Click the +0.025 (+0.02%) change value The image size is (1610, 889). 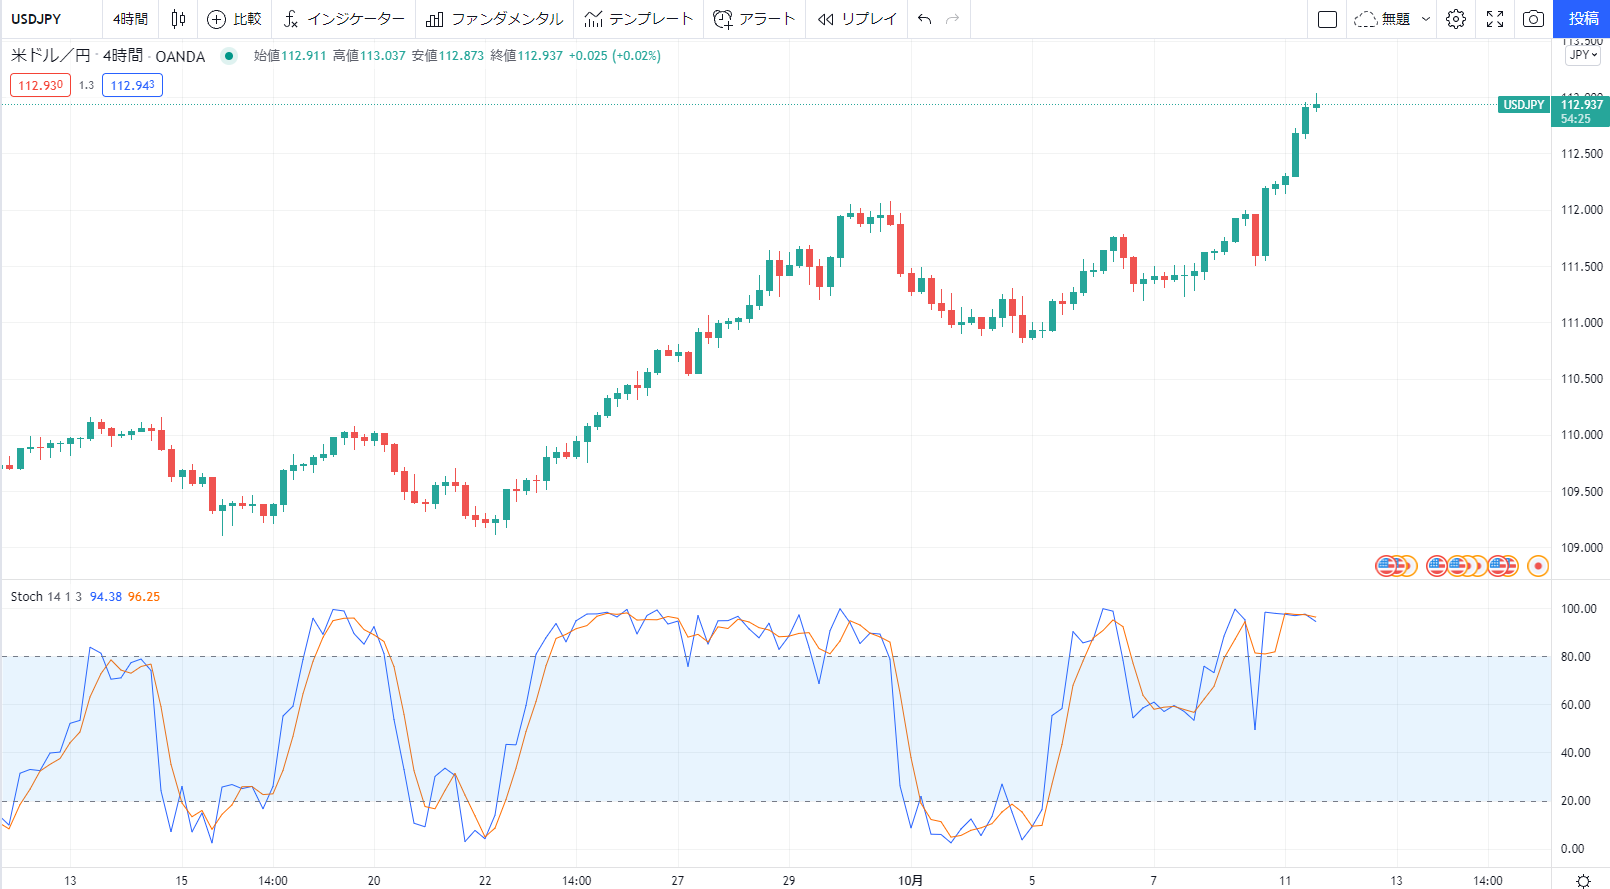coord(615,56)
